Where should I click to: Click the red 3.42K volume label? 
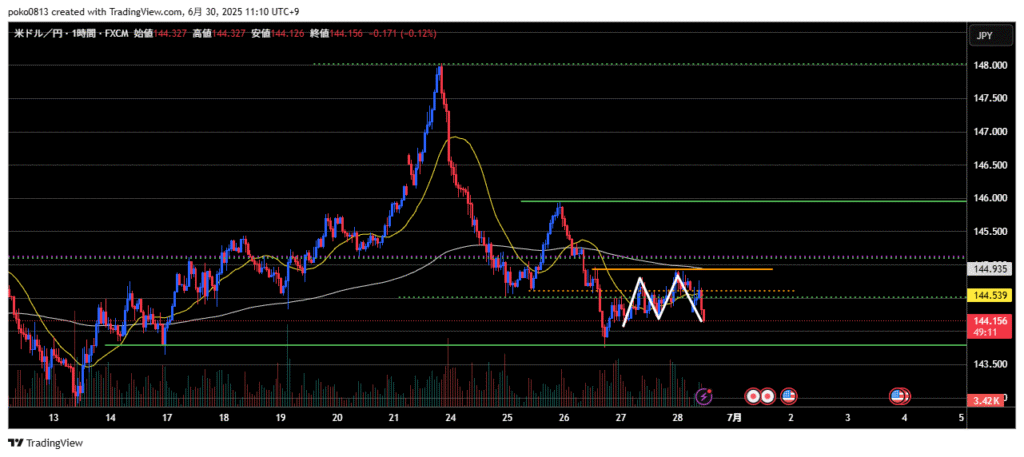pos(987,400)
